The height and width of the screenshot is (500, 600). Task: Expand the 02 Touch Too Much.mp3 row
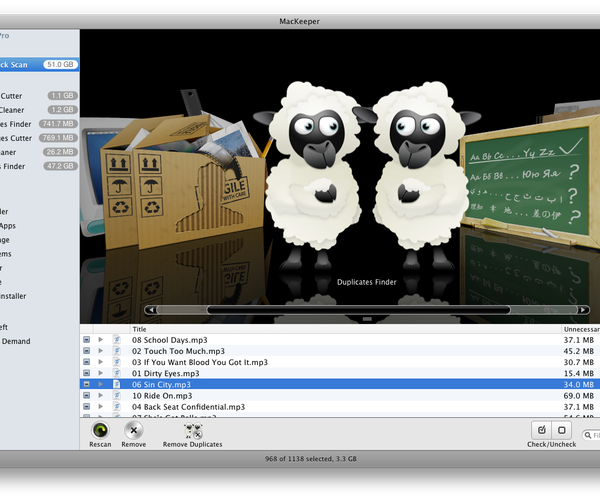[101, 351]
